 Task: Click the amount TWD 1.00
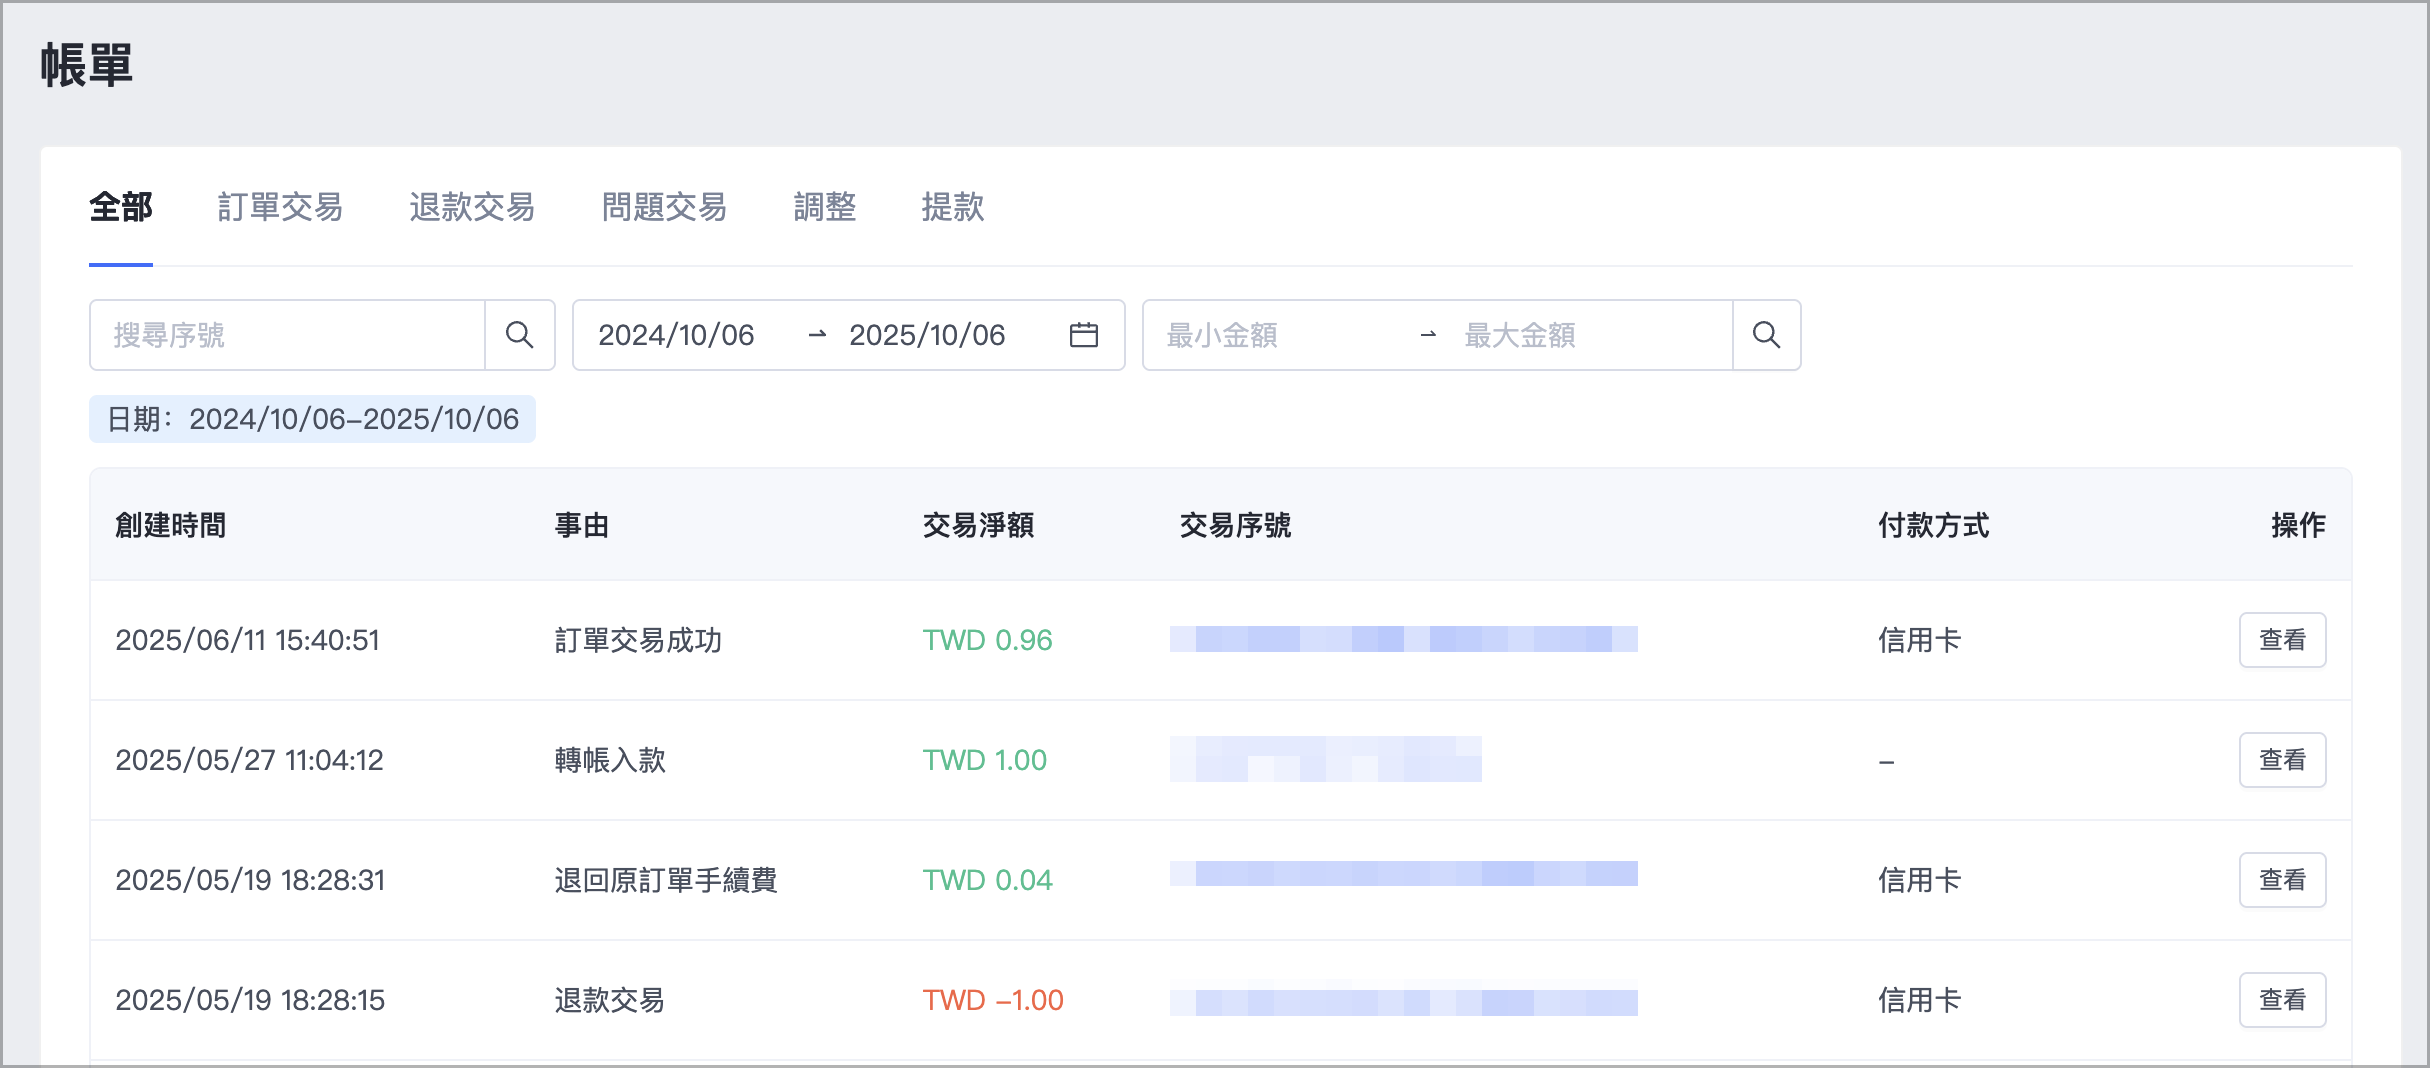984,760
